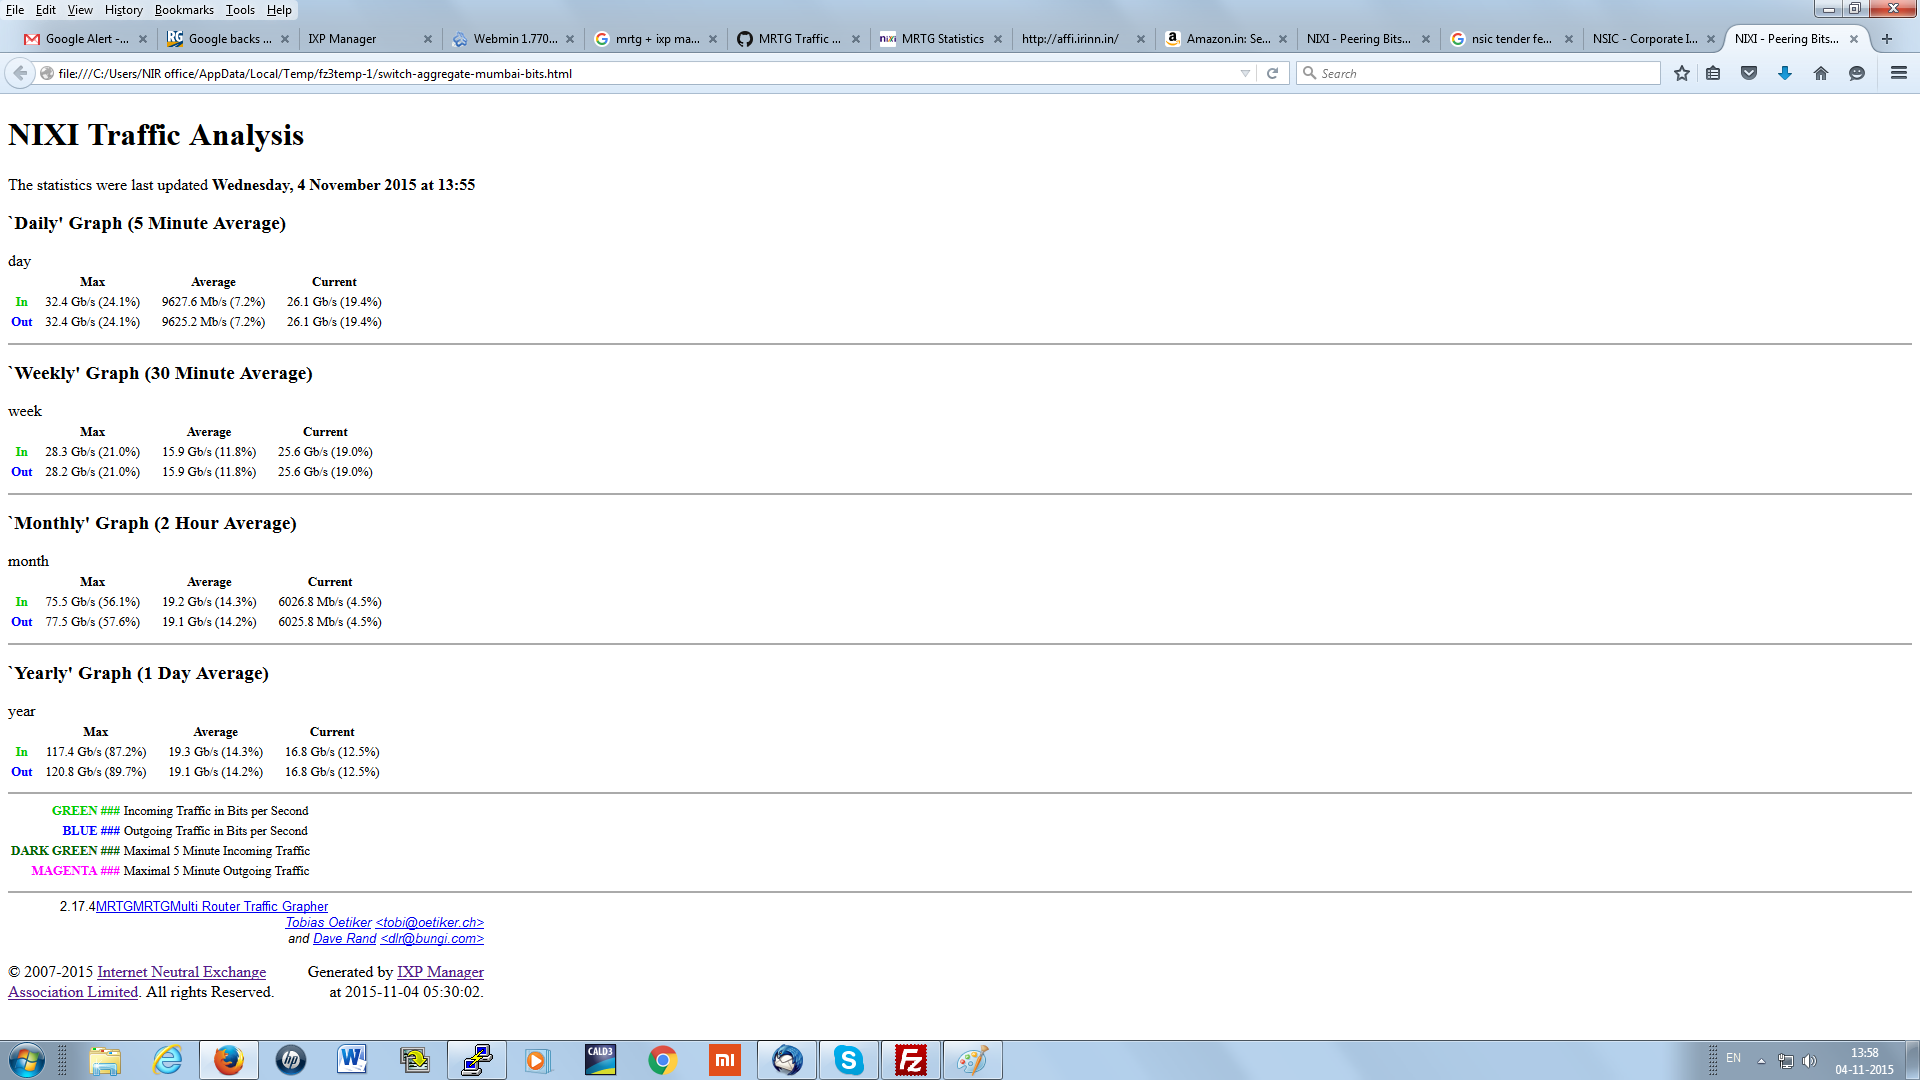Open URL history dropdown arrow in address bar
The height and width of the screenshot is (1080, 1920).
pos(1245,73)
